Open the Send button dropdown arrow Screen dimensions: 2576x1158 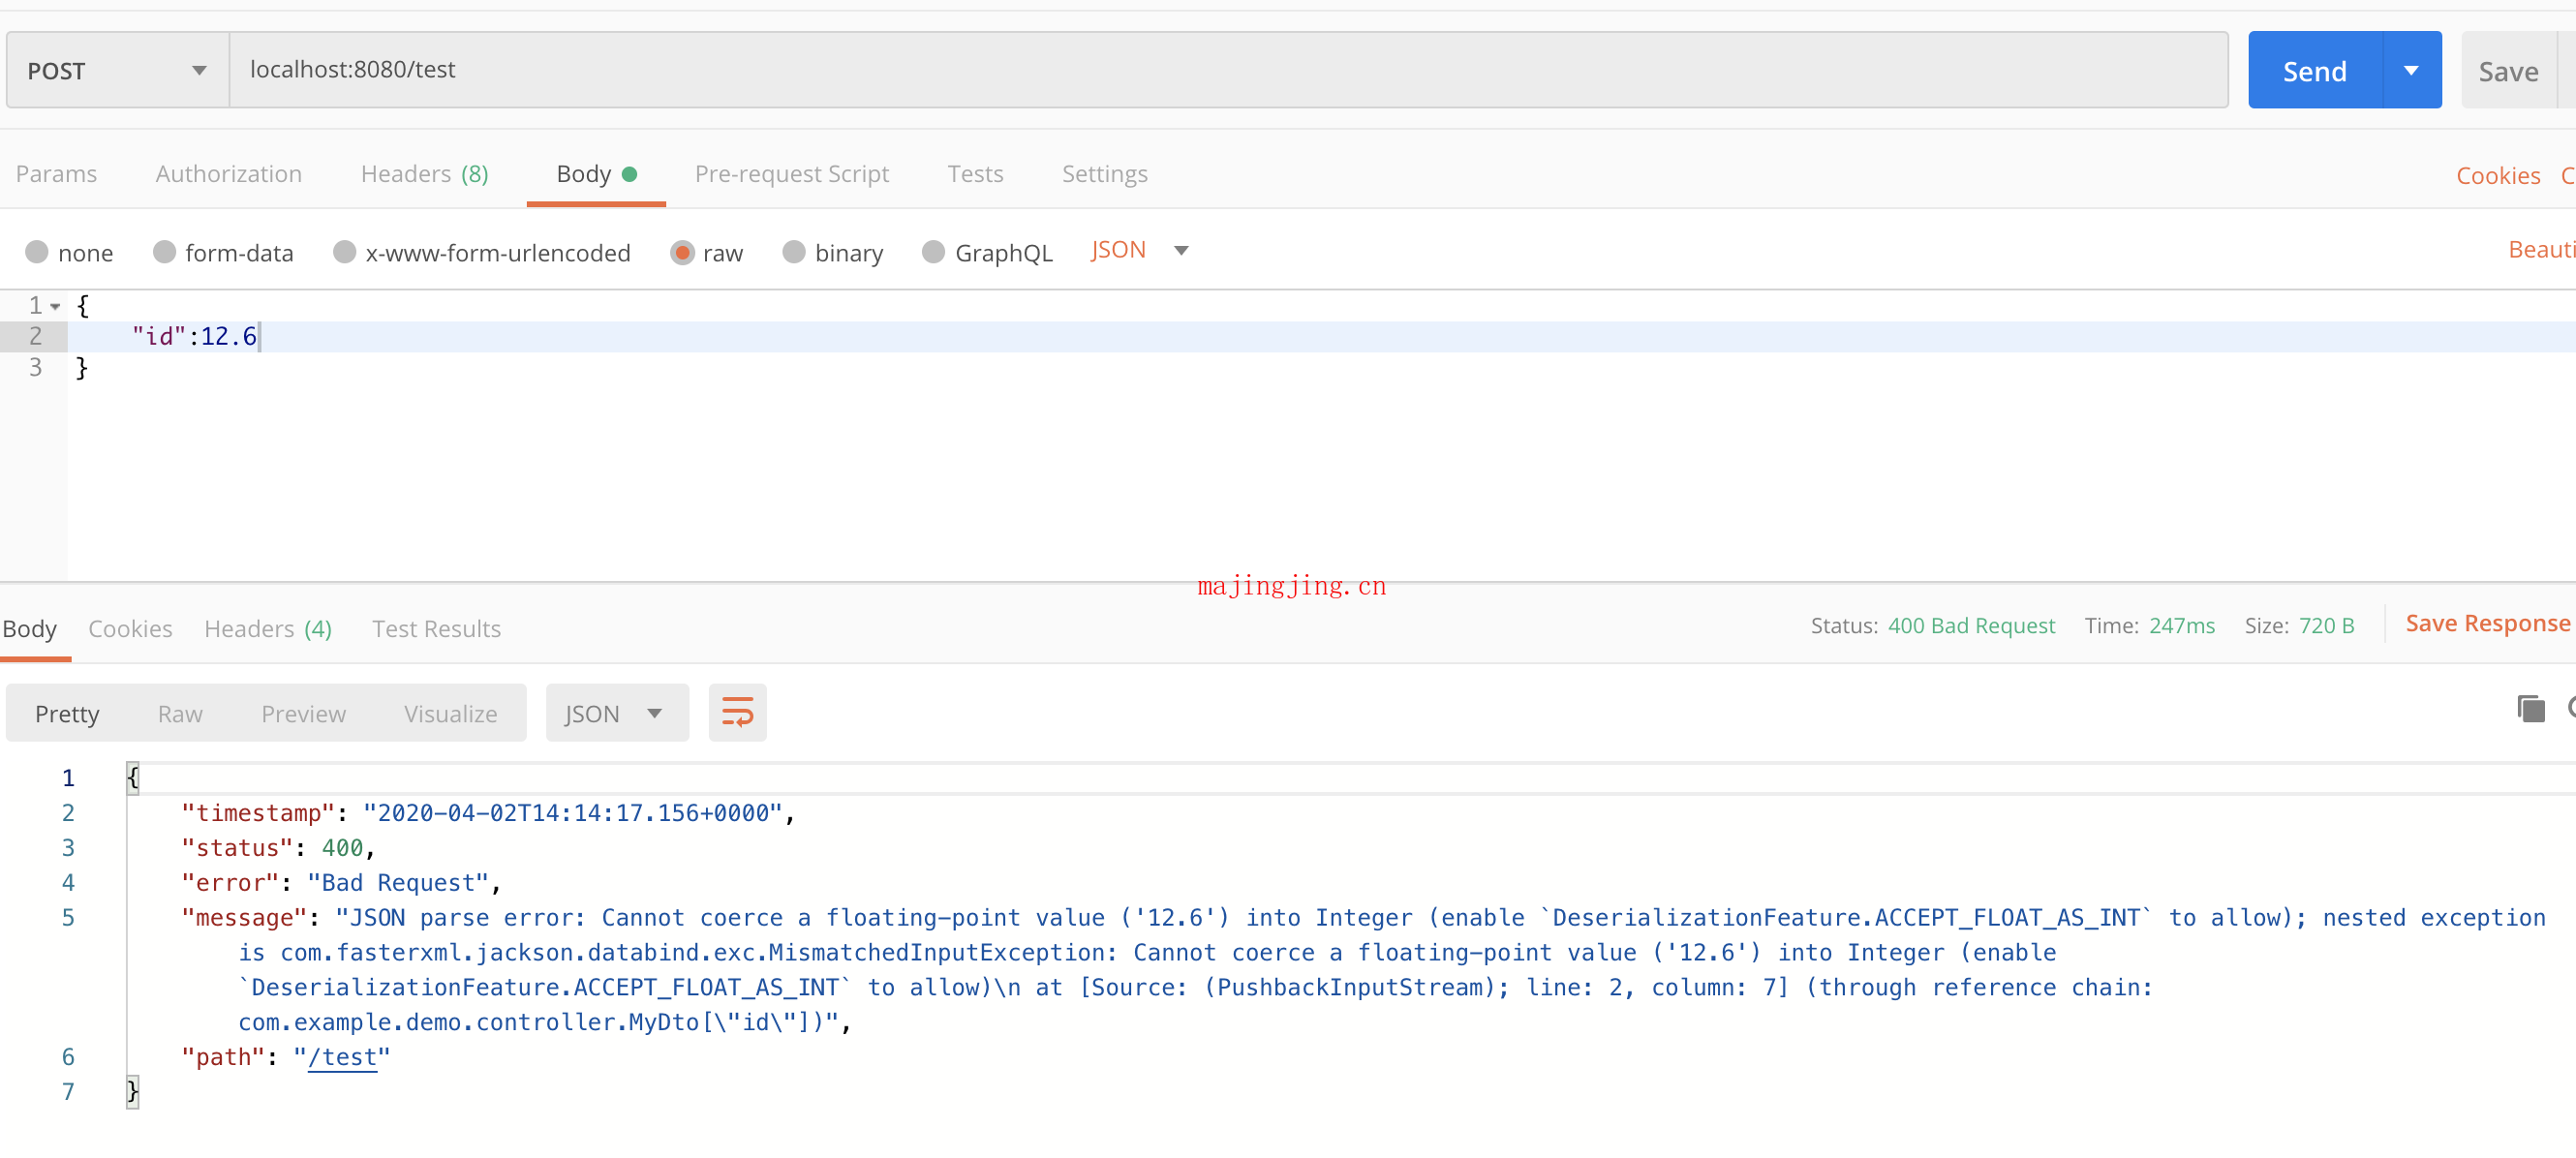2411,70
